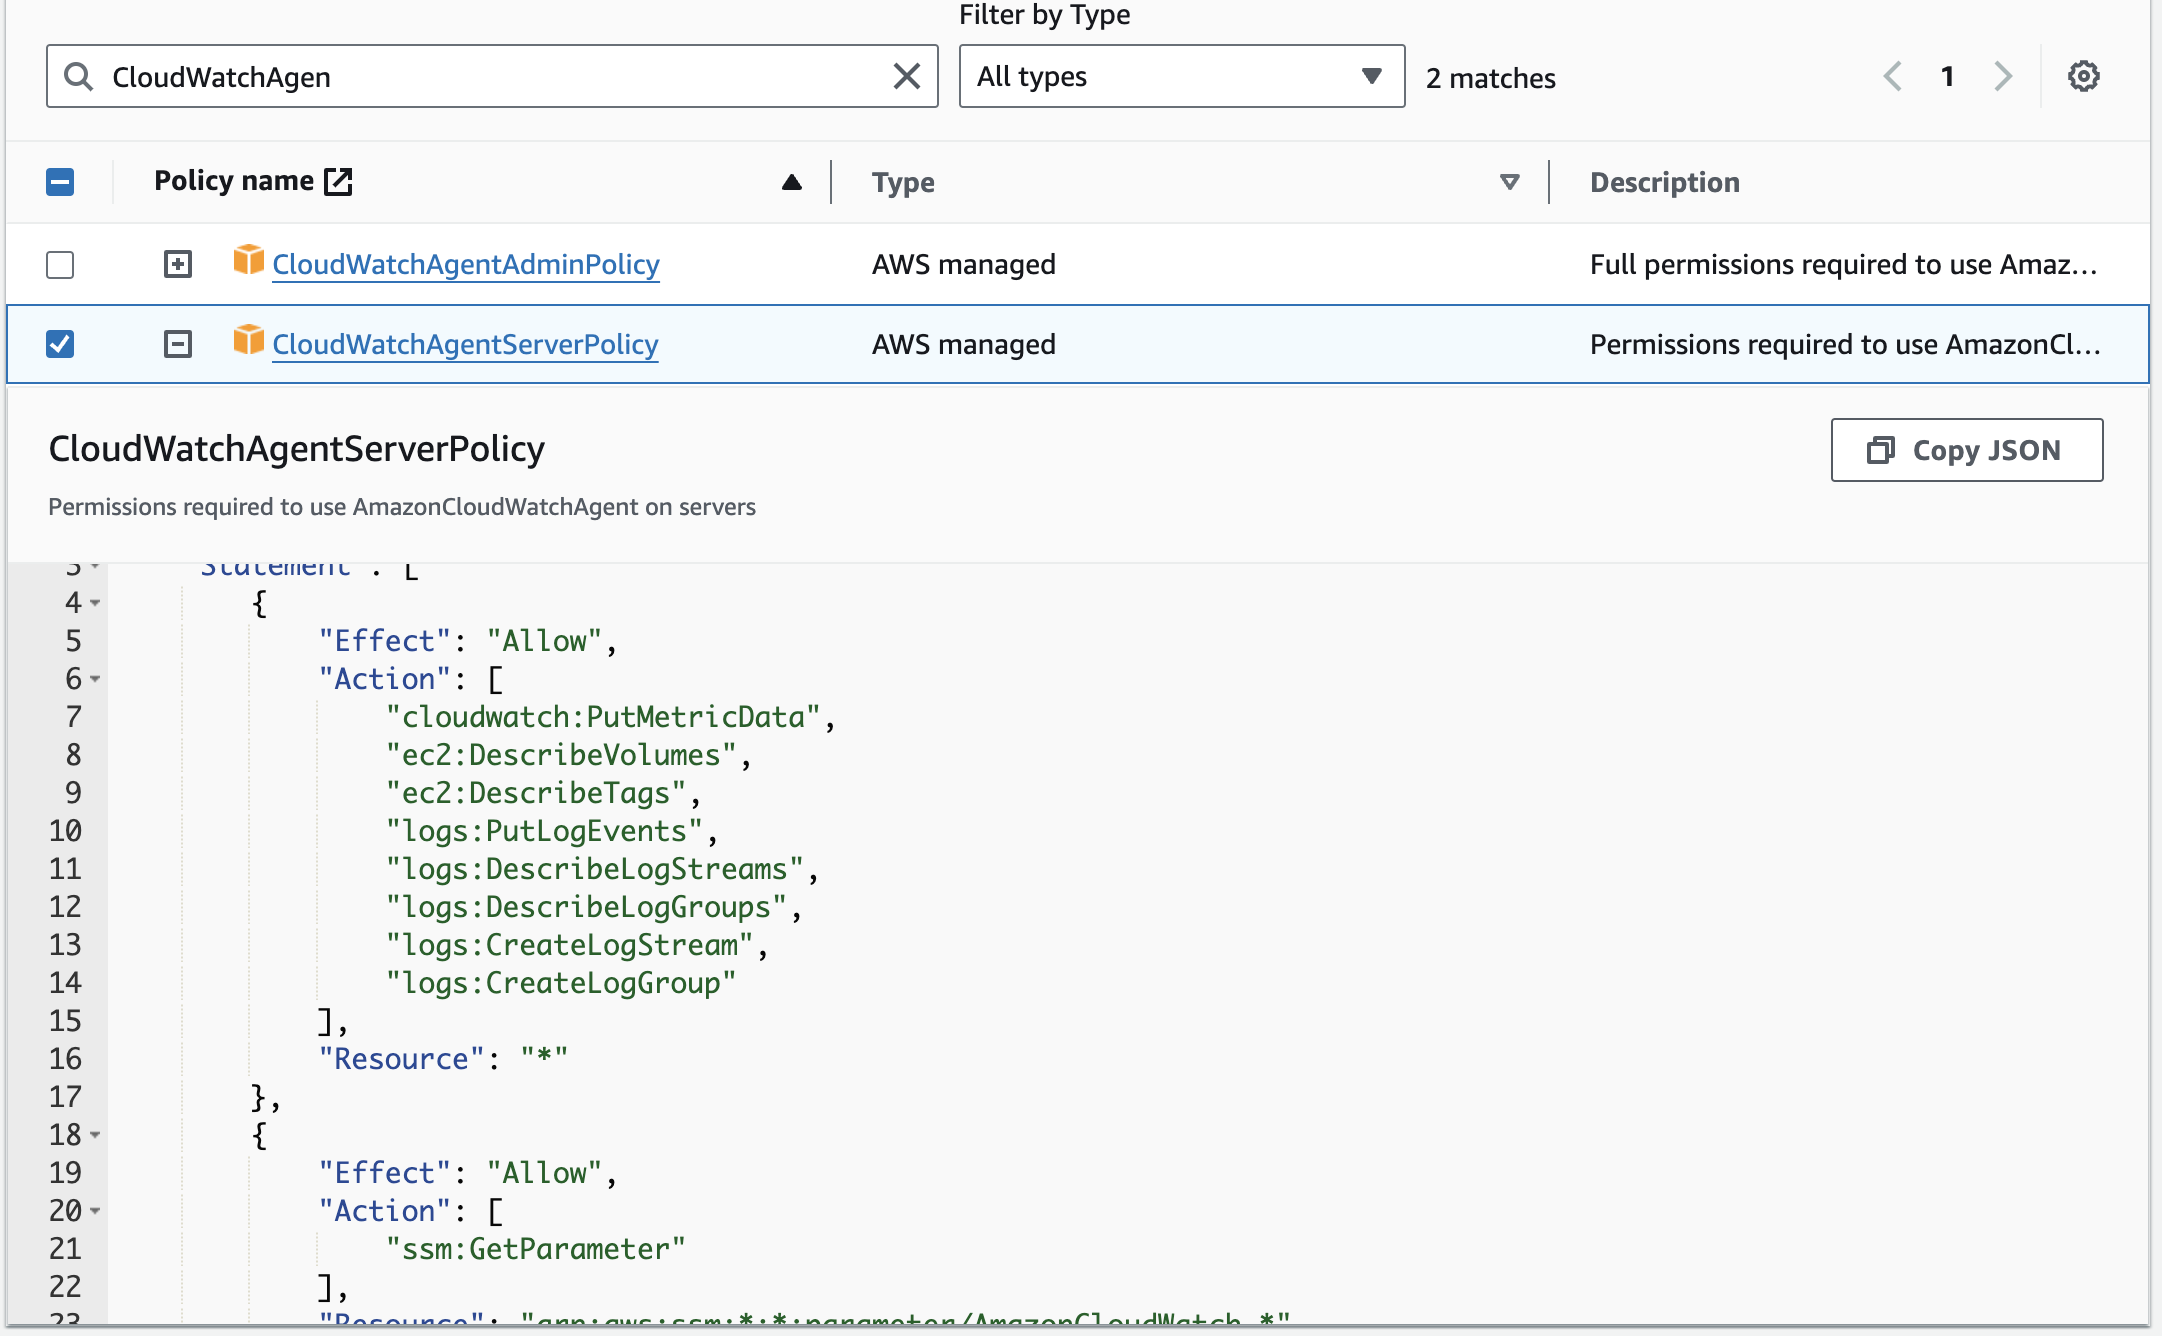Uncheck the CloudWatchAgentServerPolicy checkbox
2162x1336 pixels.
[60, 344]
